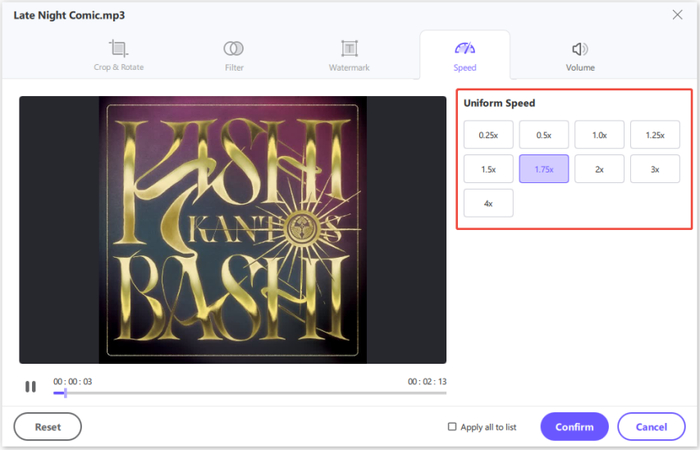700x450 pixels.
Task: Switch to the Filter tab label
Action: coord(234,68)
